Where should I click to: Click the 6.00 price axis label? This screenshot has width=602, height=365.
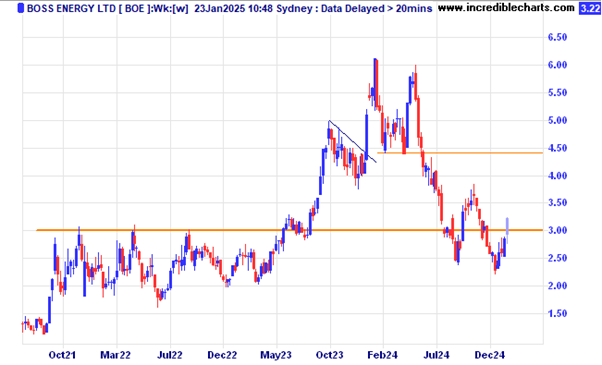pyautogui.click(x=557, y=65)
